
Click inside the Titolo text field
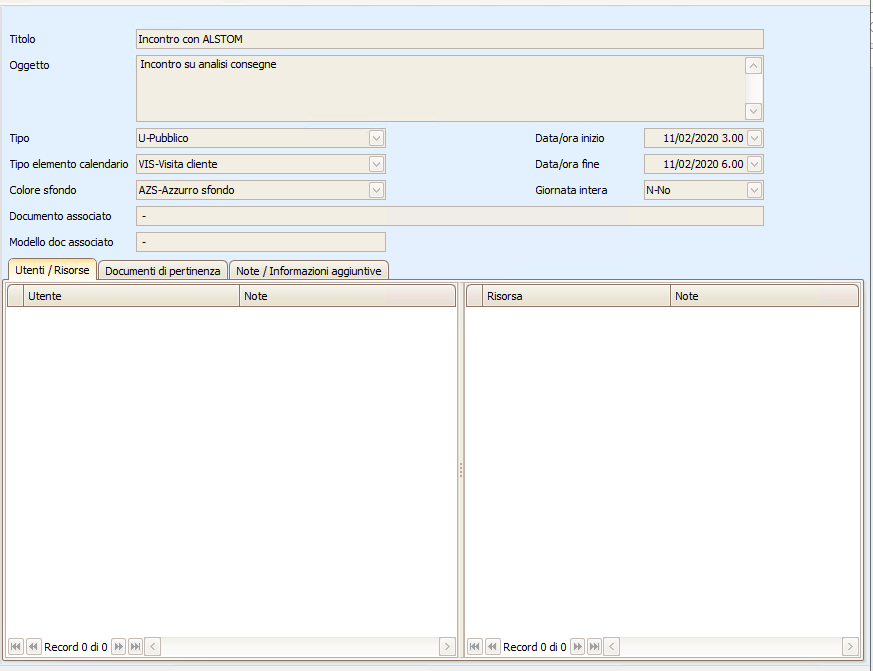tap(449, 39)
